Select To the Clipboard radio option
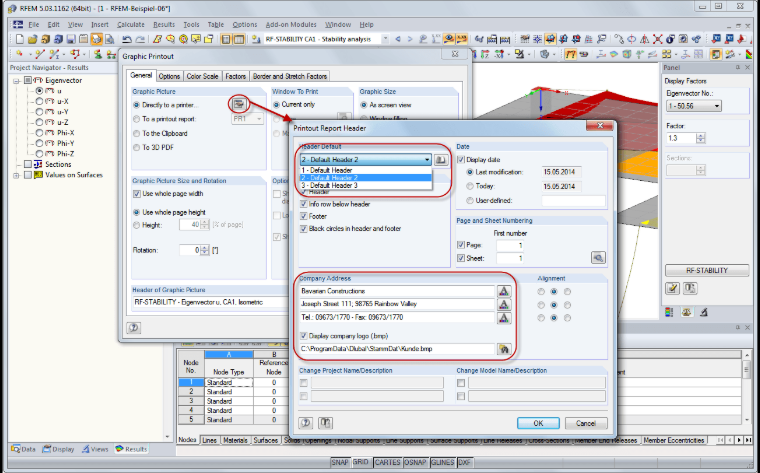The height and width of the screenshot is (473, 760). coord(137,133)
